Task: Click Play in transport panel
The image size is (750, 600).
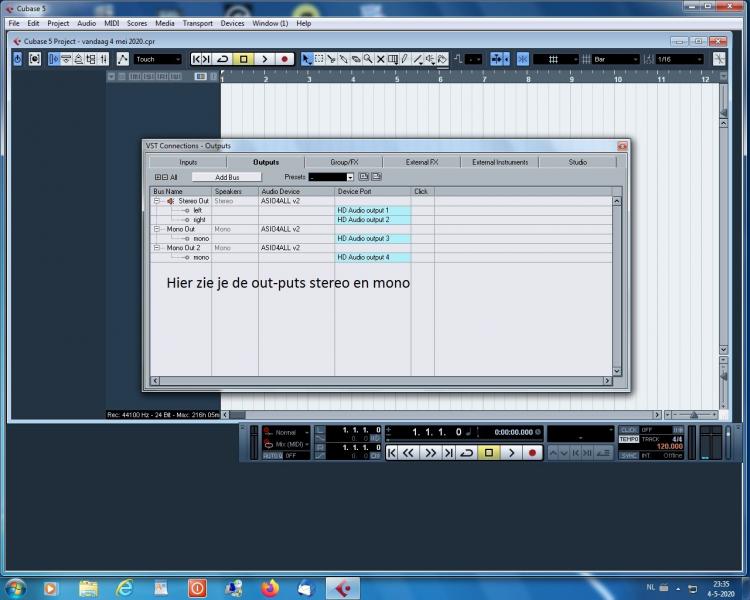Action: (x=511, y=453)
